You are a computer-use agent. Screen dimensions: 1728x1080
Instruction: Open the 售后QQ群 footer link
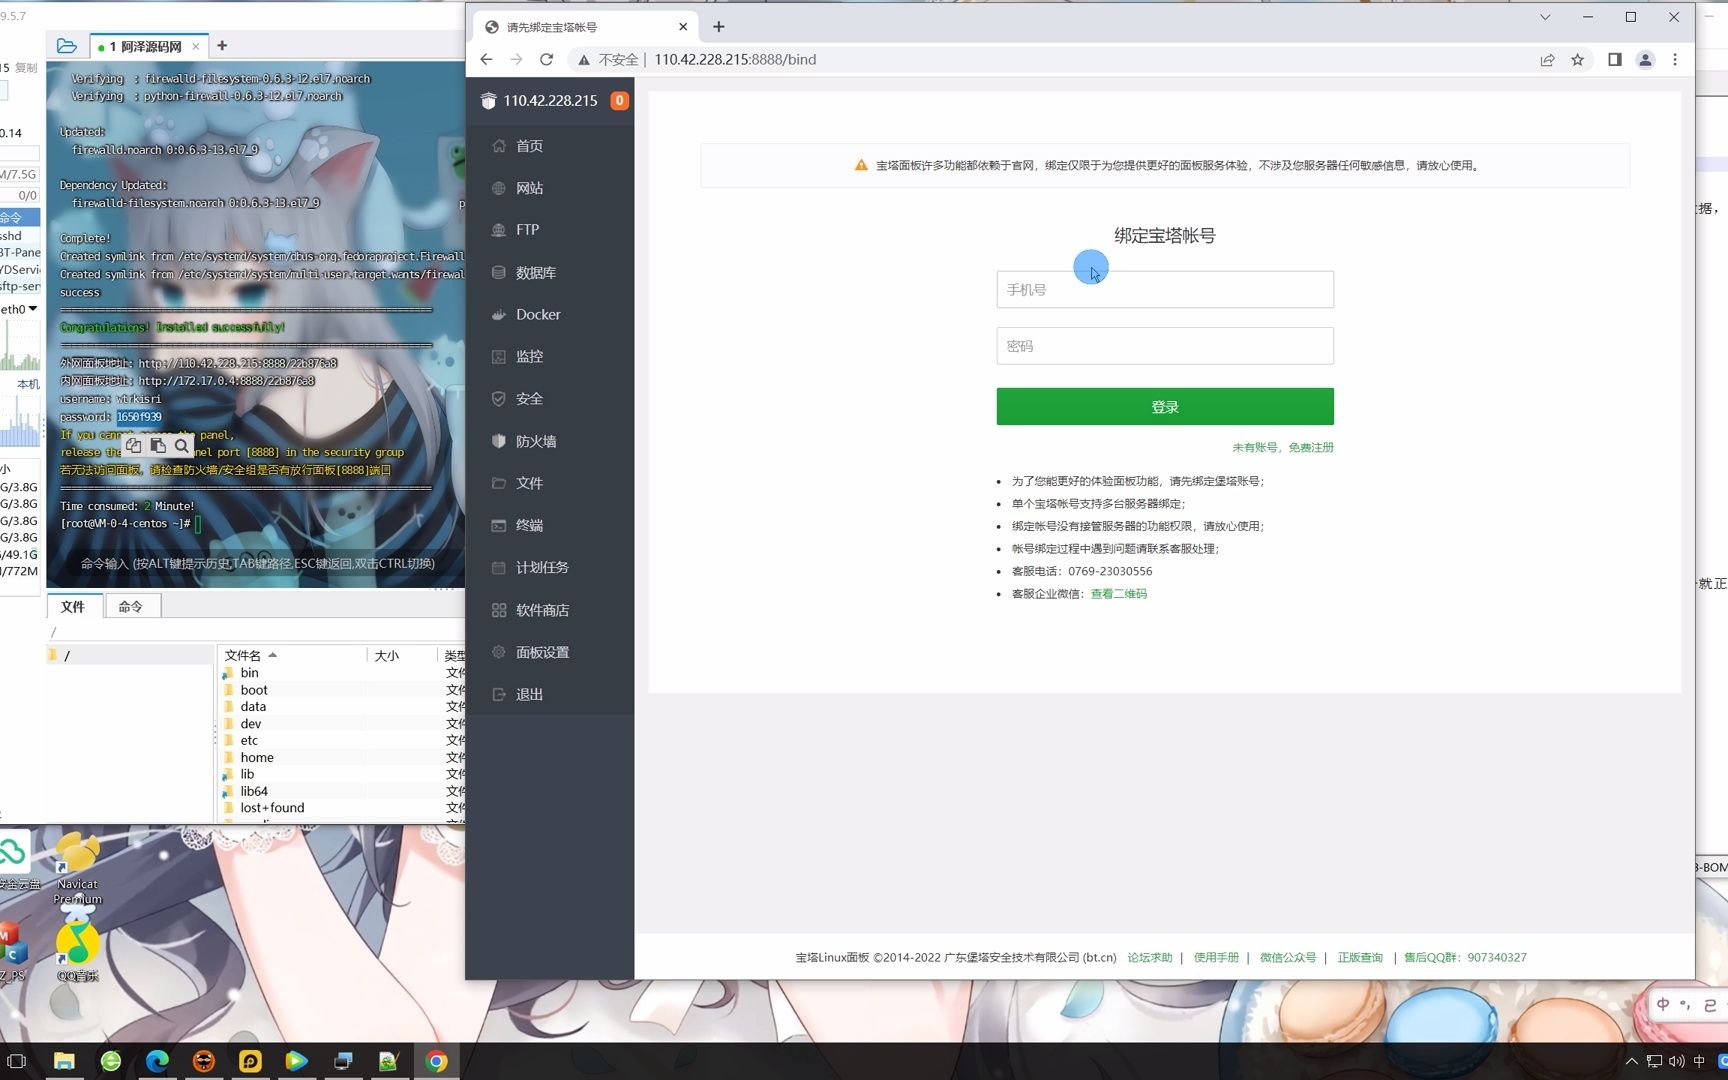1465,958
